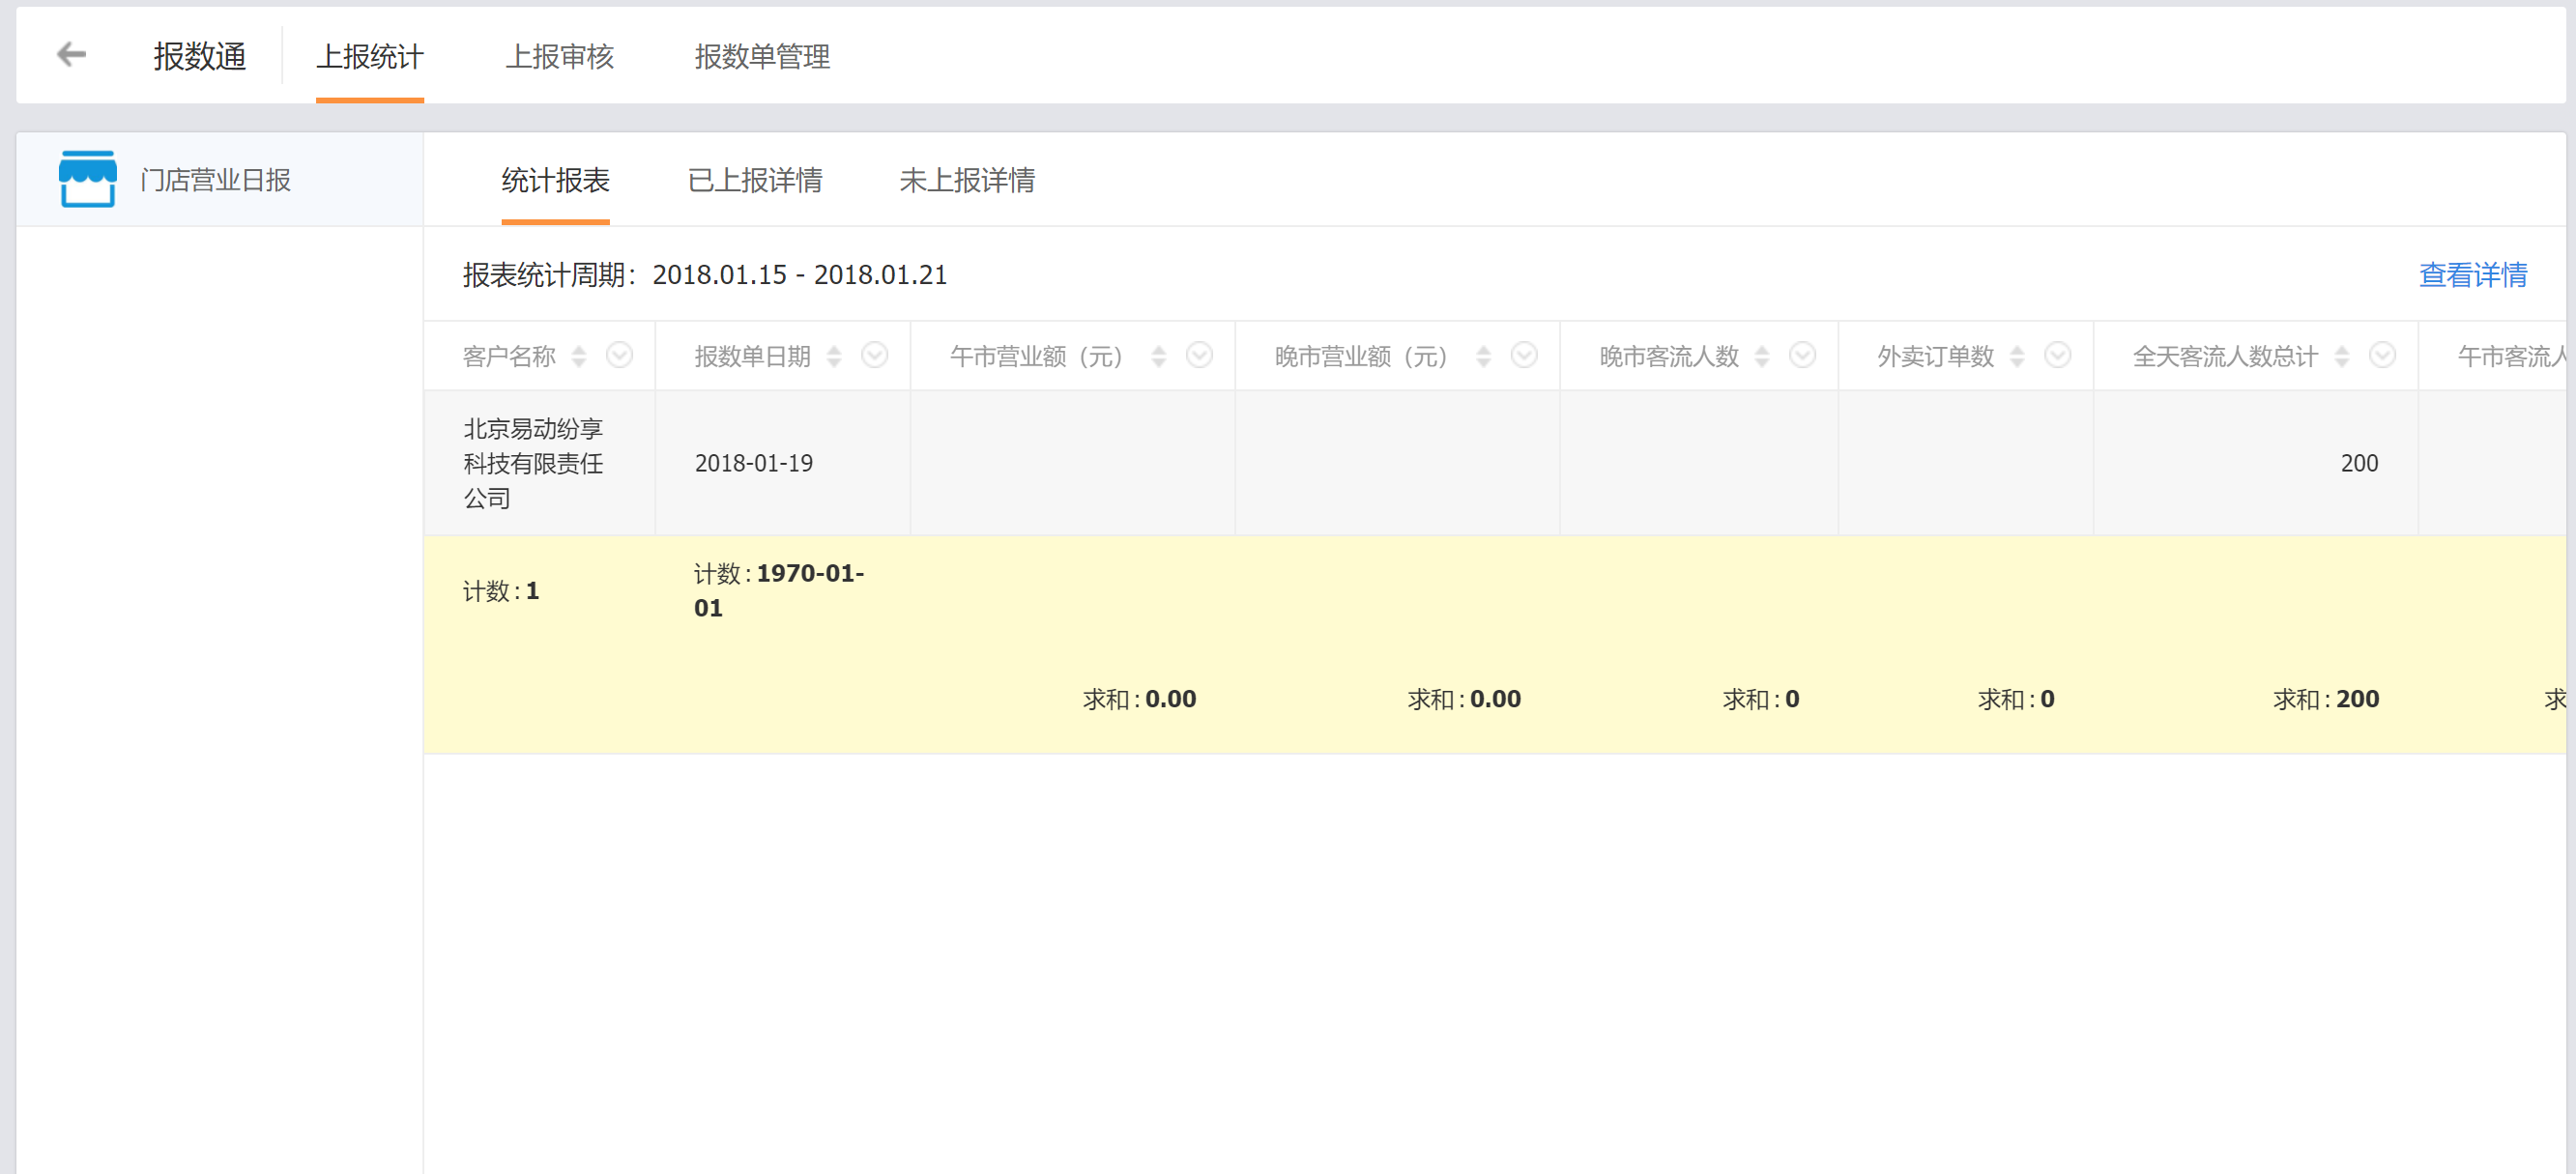This screenshot has width=2576, height=1174.
Task: Click the store icon beside 门店营业日报
Action: click(88, 179)
